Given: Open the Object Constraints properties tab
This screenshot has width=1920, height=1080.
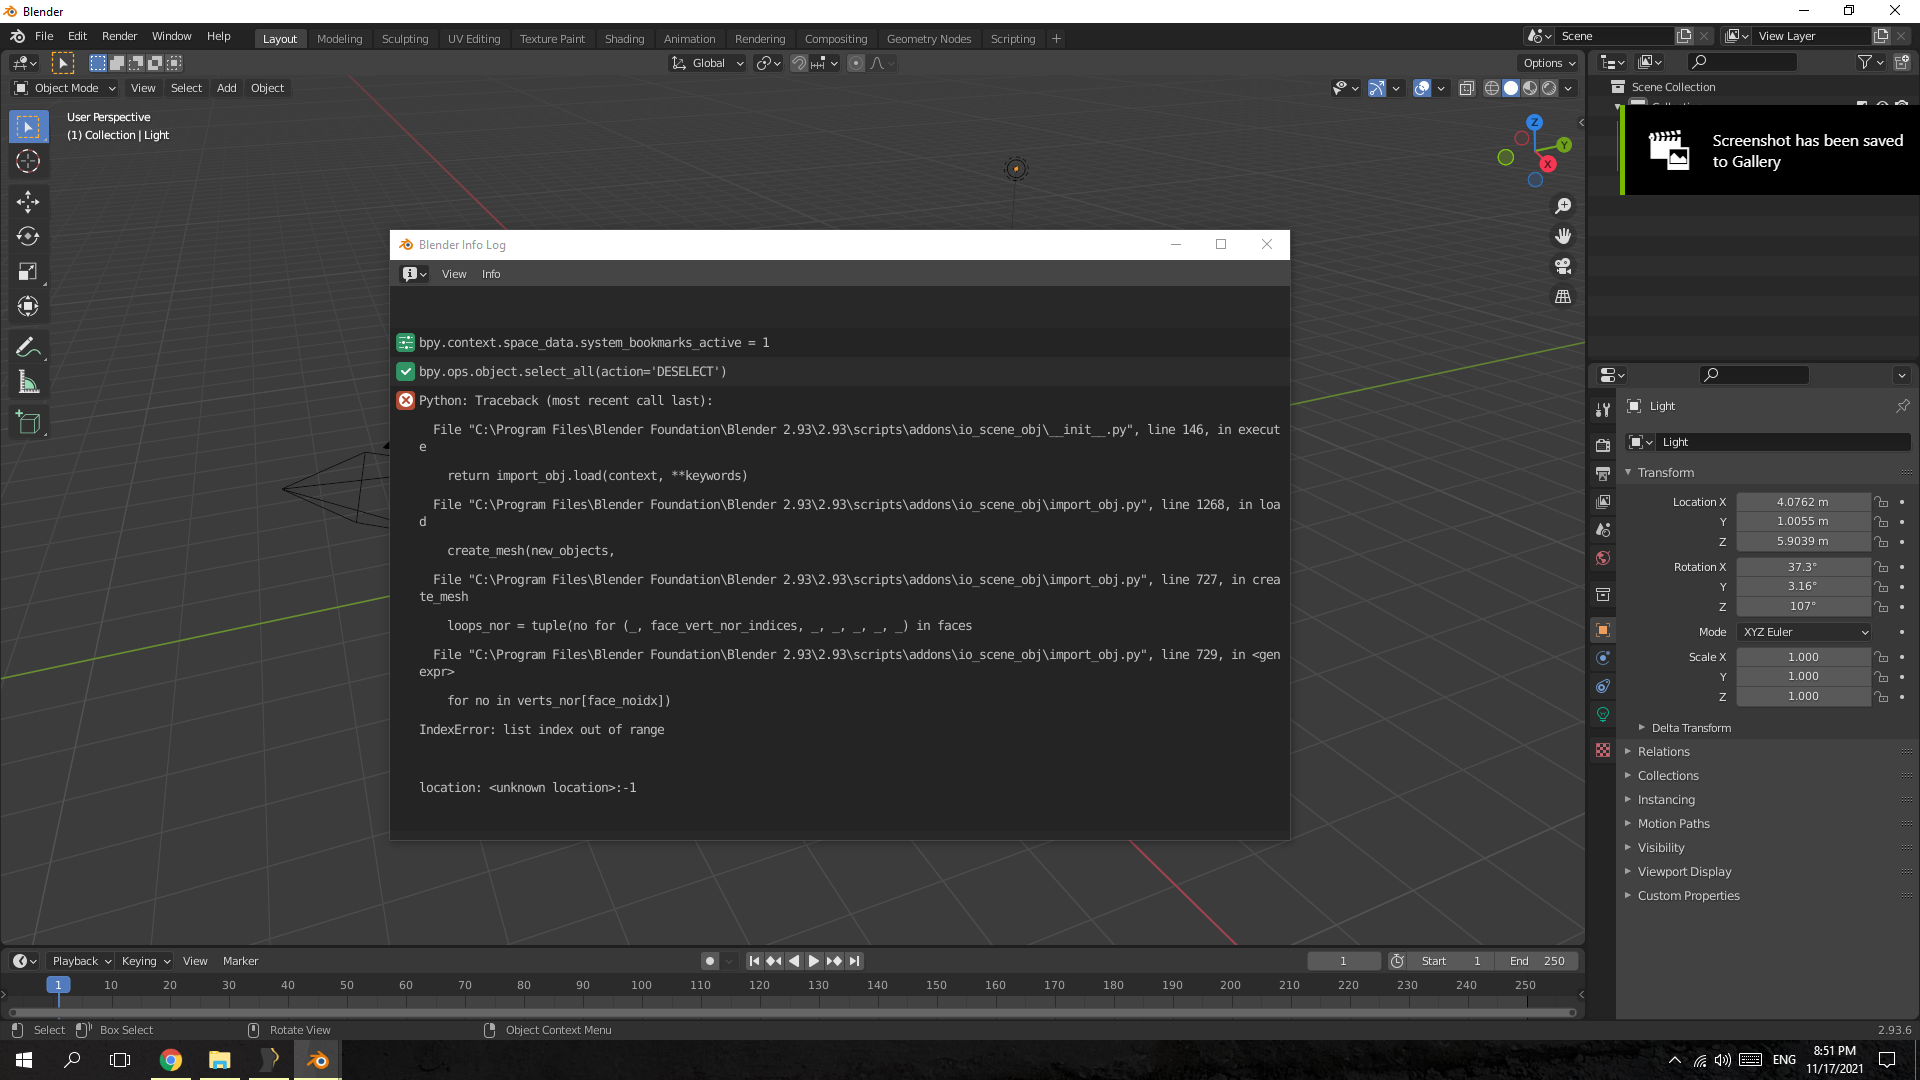Looking at the screenshot, I should click(x=1603, y=686).
